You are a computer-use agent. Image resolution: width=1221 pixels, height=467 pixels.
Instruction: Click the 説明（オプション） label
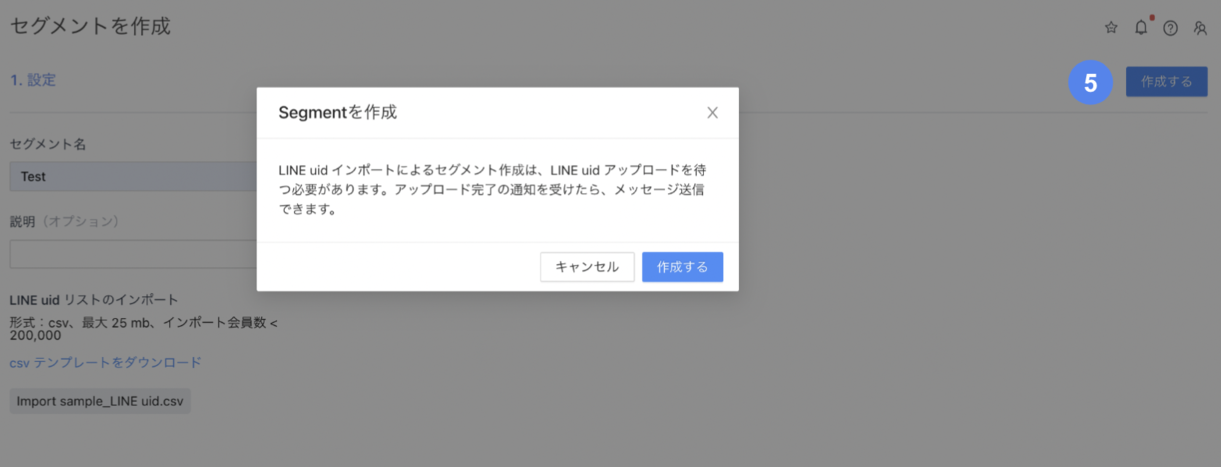(x=64, y=221)
